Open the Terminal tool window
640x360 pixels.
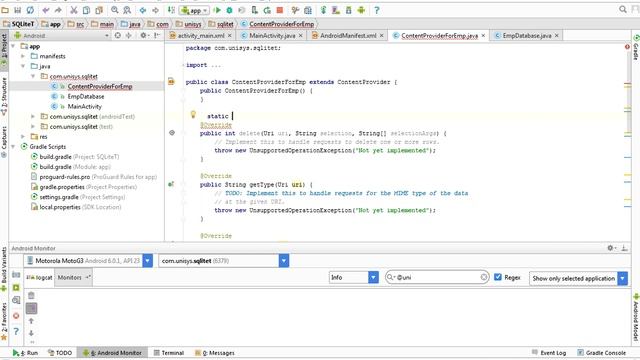(169, 353)
